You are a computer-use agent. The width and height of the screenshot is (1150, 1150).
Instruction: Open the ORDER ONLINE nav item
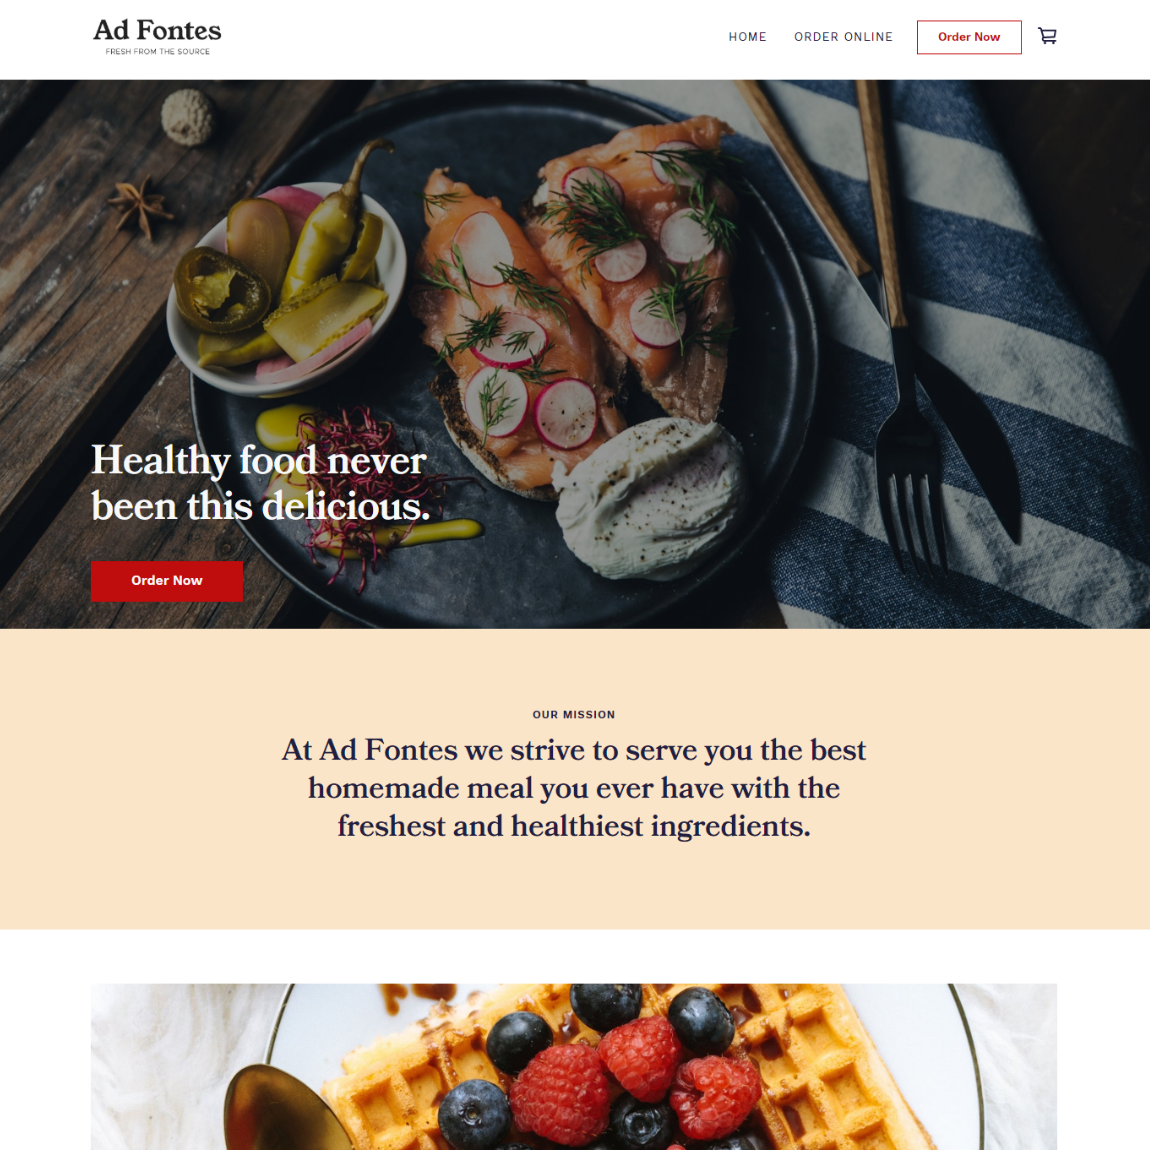(x=843, y=37)
